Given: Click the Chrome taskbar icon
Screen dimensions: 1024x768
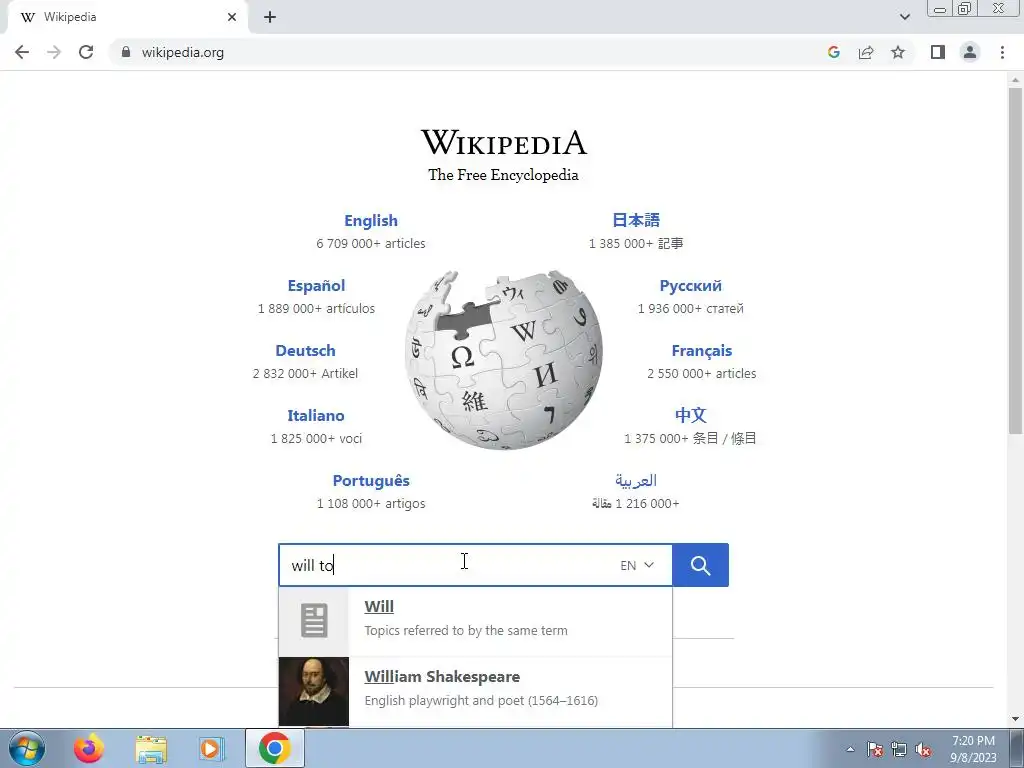Looking at the screenshot, I should point(274,748).
